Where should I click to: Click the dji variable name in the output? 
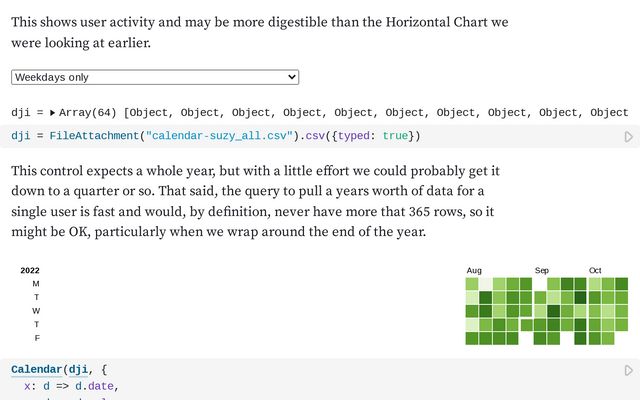[22, 113]
